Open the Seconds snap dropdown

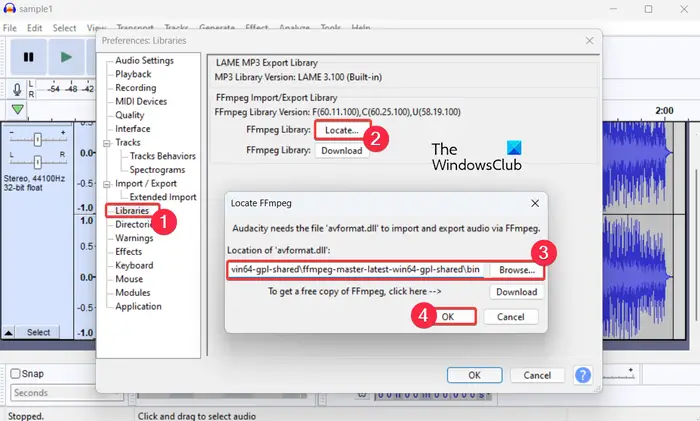pyautogui.click(x=66, y=393)
